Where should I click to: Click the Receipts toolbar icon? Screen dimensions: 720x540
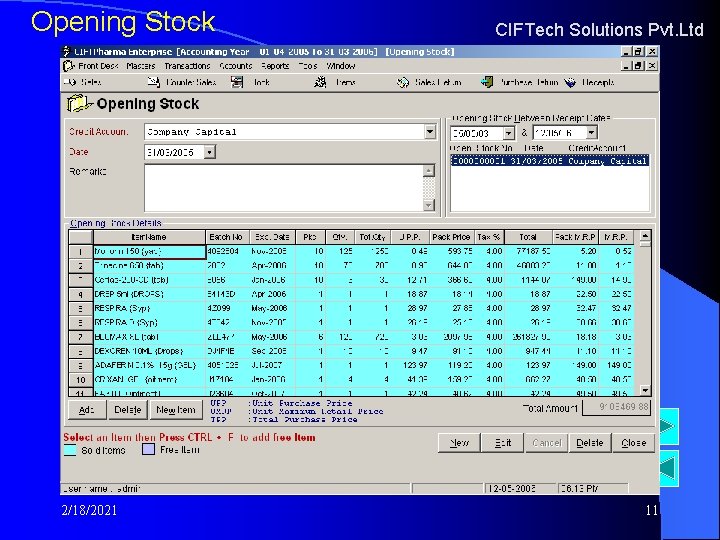click(x=570, y=83)
